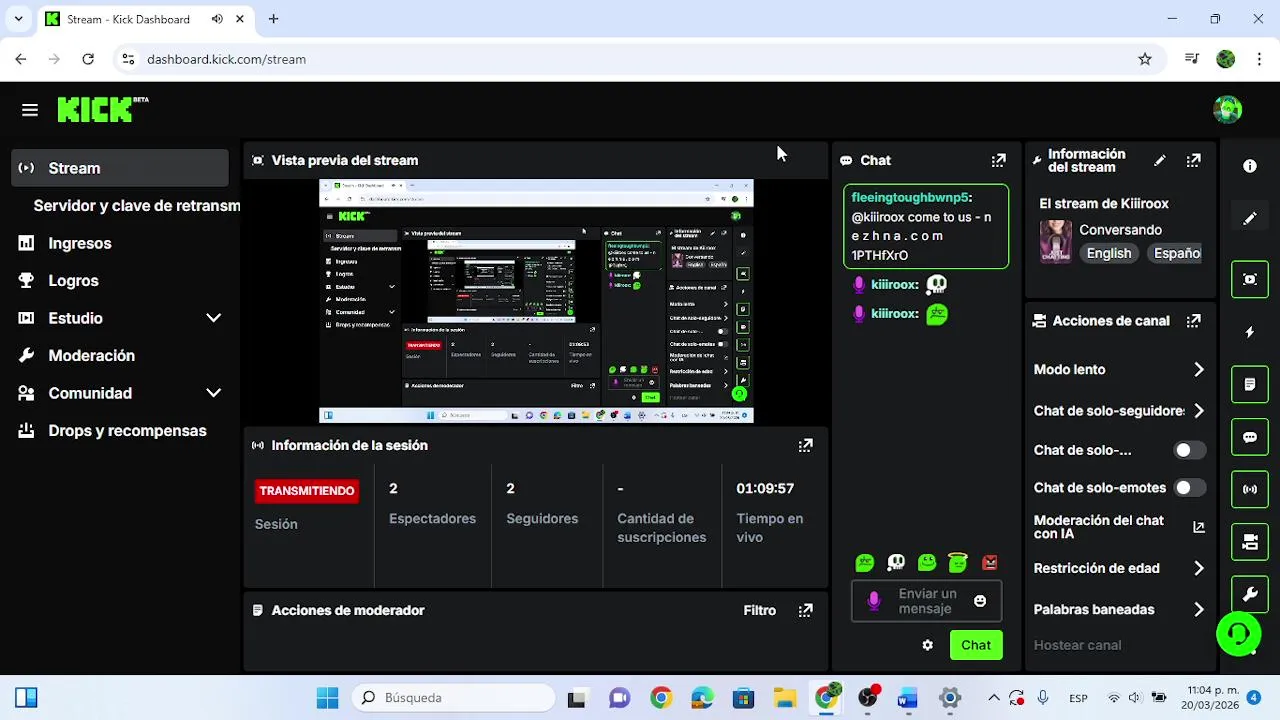Toggle the notes widget icon in right toolbar
The image size is (1280, 720).
[x=1250, y=384]
